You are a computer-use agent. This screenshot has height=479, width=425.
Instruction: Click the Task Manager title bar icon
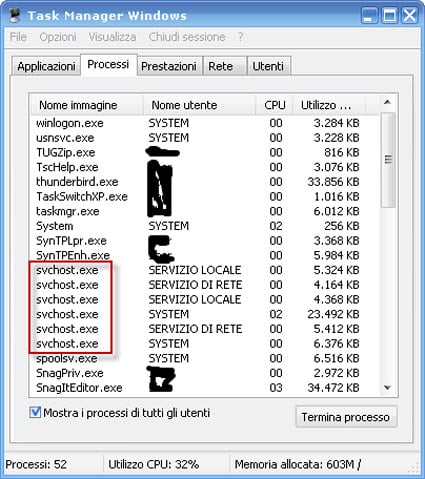coord(15,15)
